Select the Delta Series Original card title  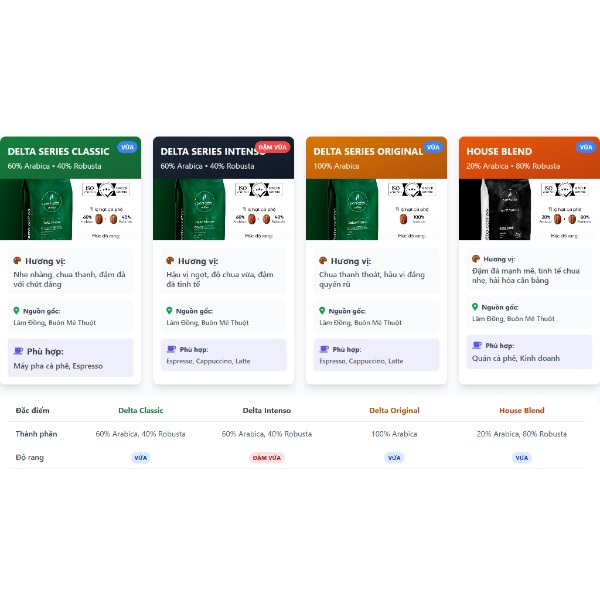(x=368, y=152)
